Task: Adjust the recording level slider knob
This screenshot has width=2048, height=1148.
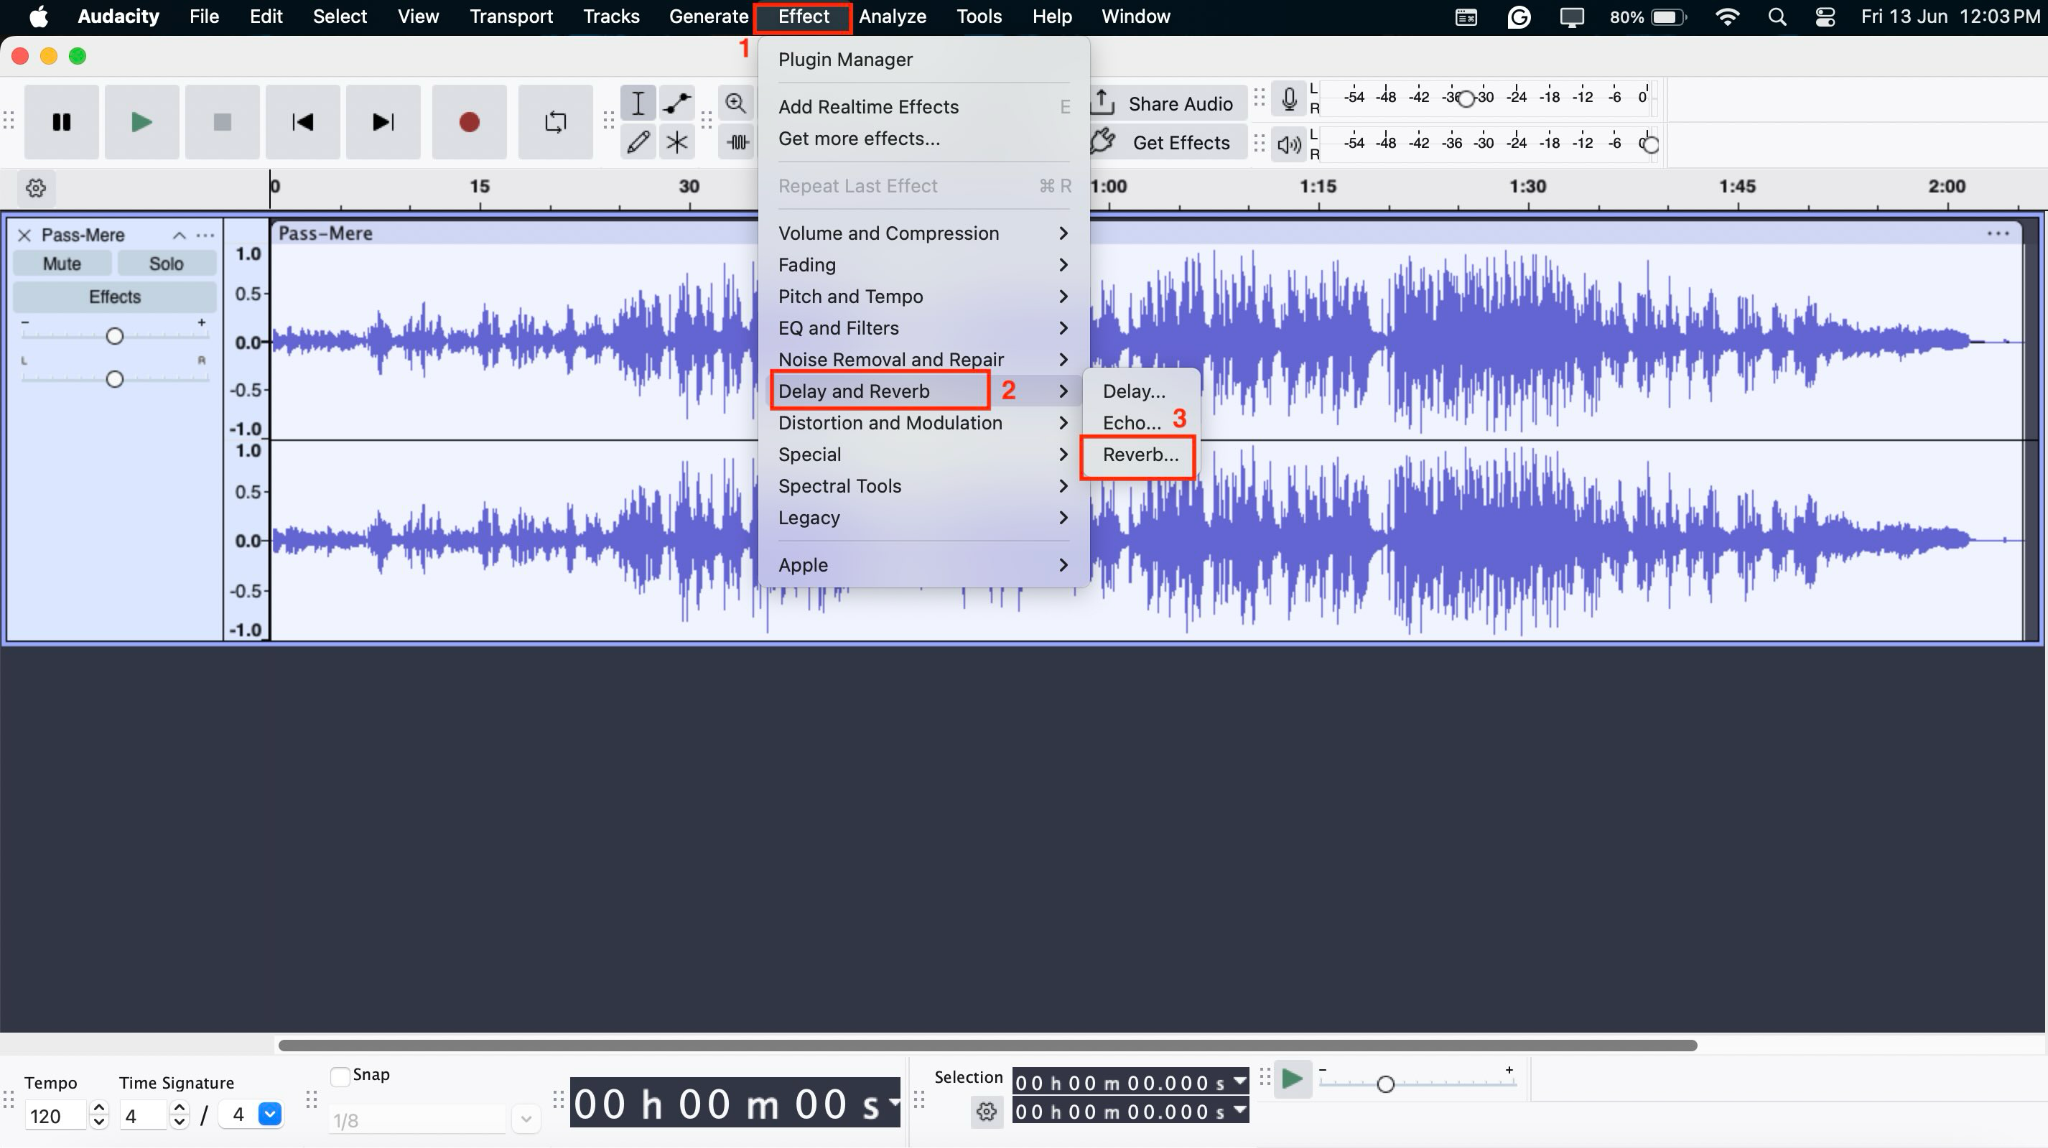Action: tap(1466, 98)
